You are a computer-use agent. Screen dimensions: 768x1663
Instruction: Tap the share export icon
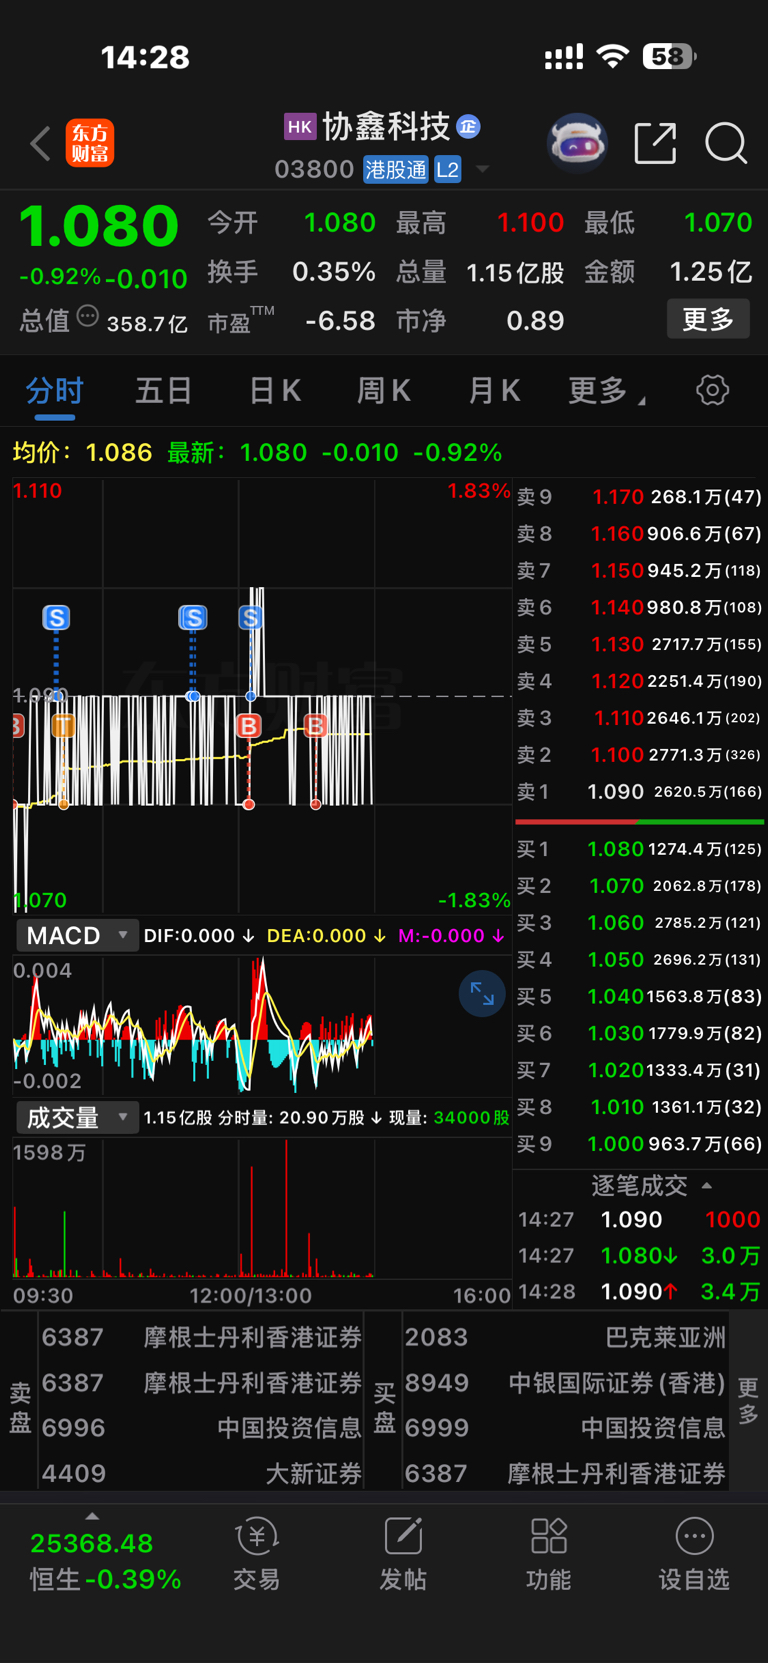tap(656, 143)
